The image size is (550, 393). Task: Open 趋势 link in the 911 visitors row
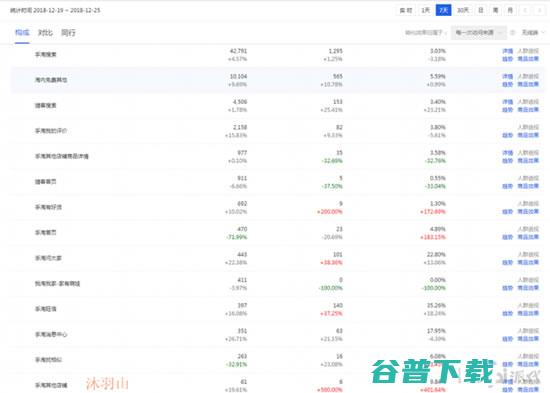pos(508,186)
